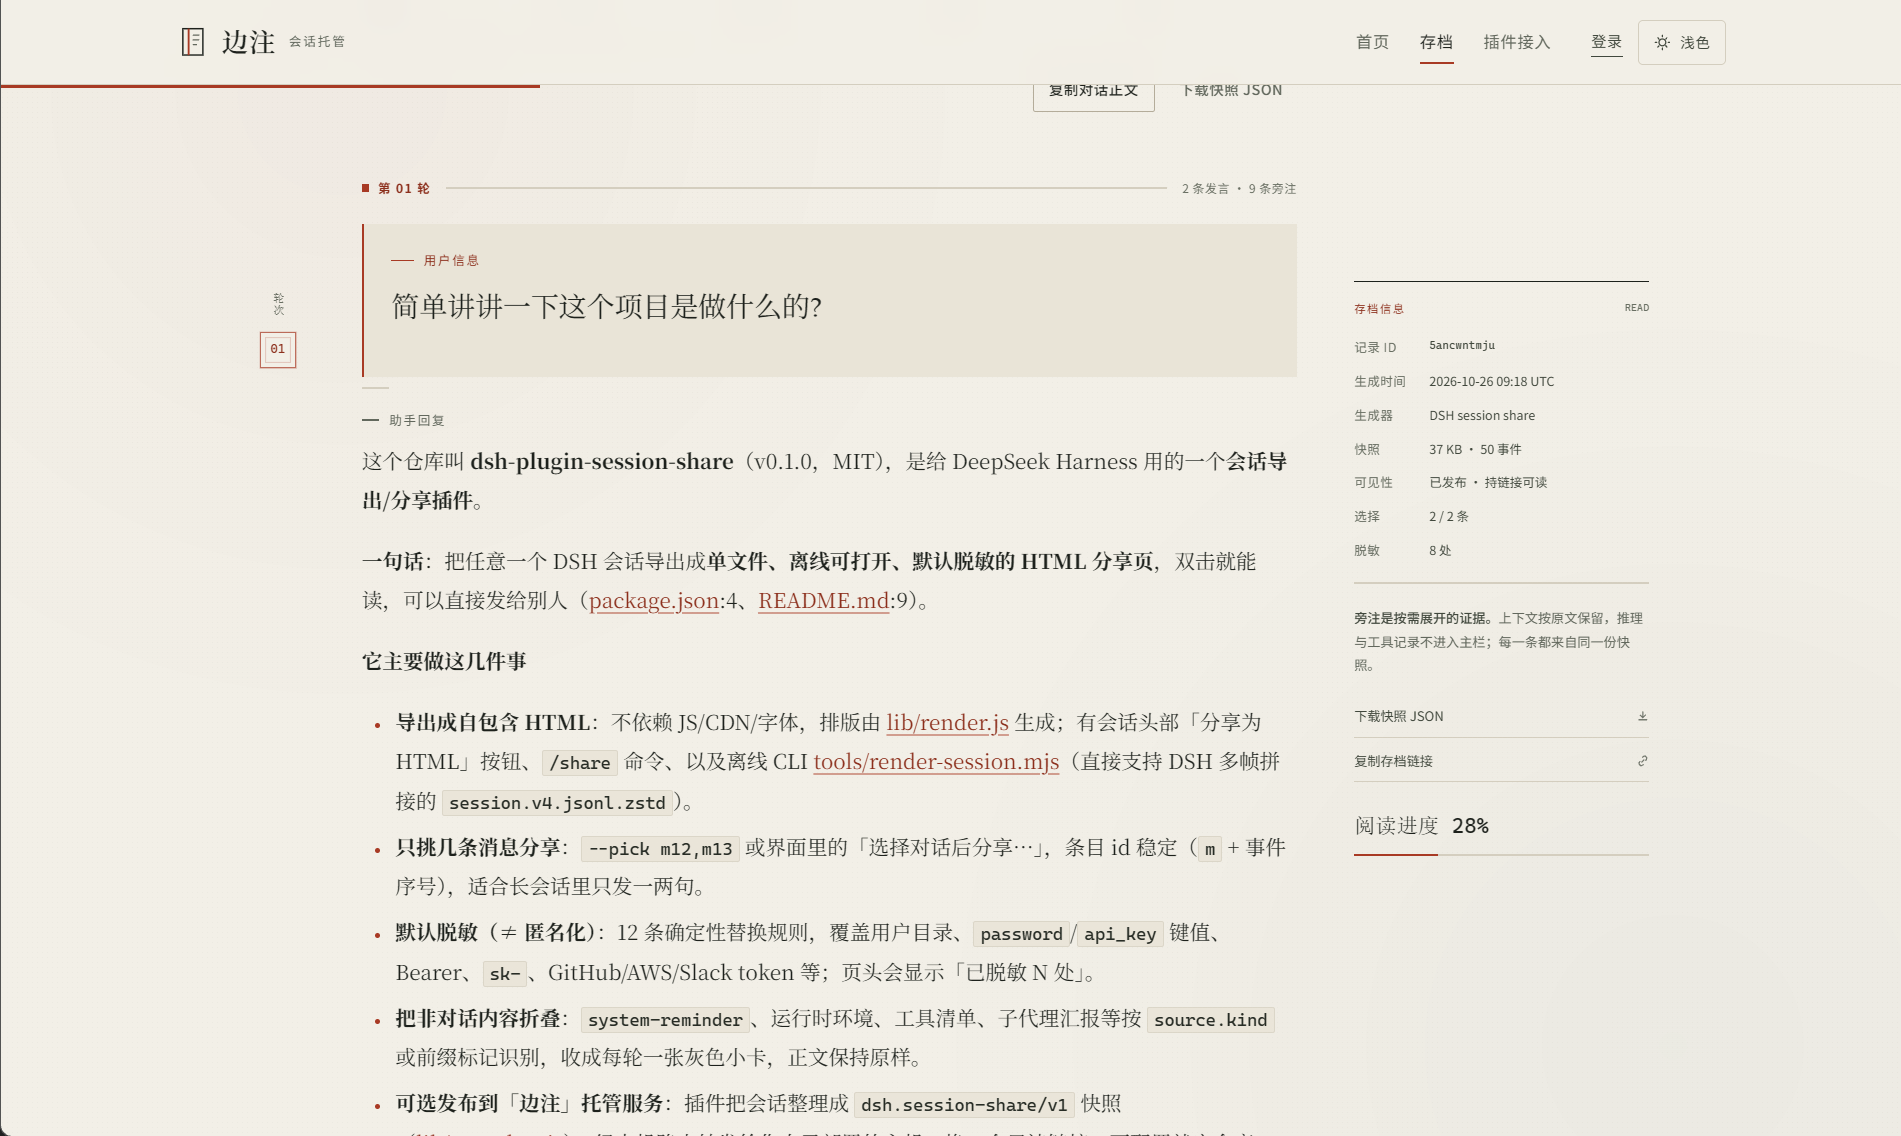Viewport: 1901px width, 1136px height.
Task: Click the password inline code
Action: (1021, 934)
